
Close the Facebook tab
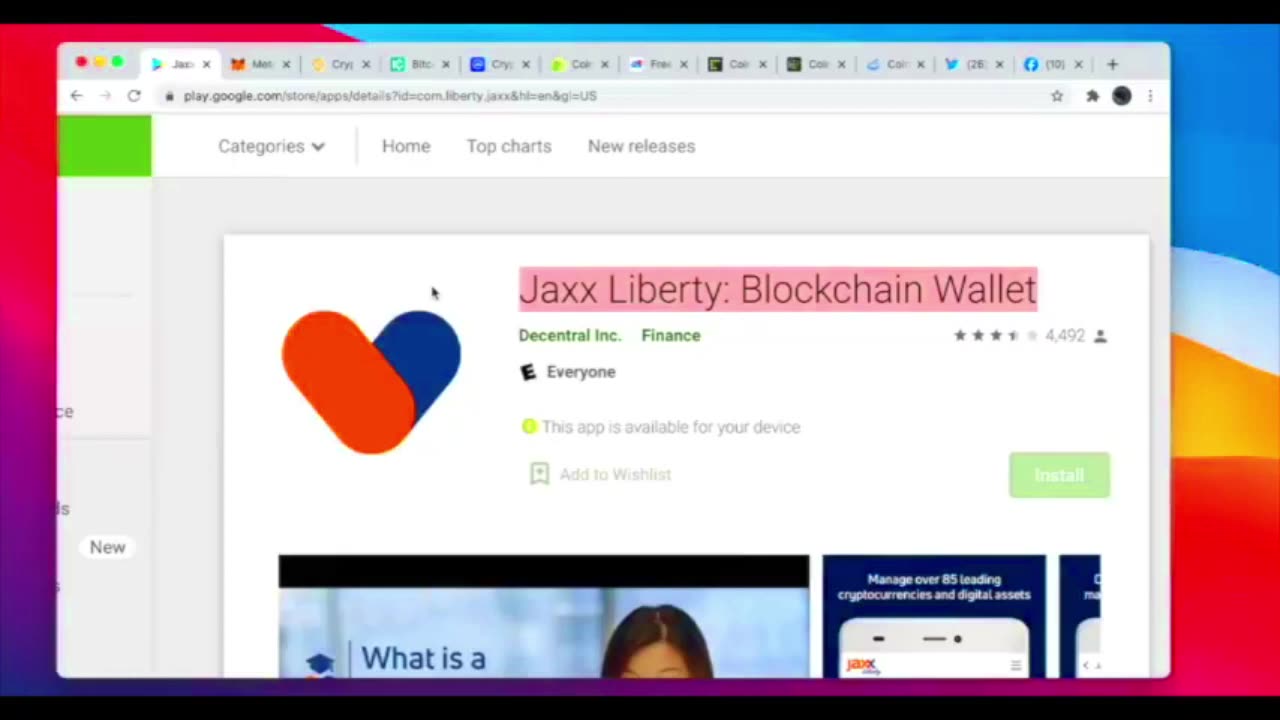click(1078, 64)
